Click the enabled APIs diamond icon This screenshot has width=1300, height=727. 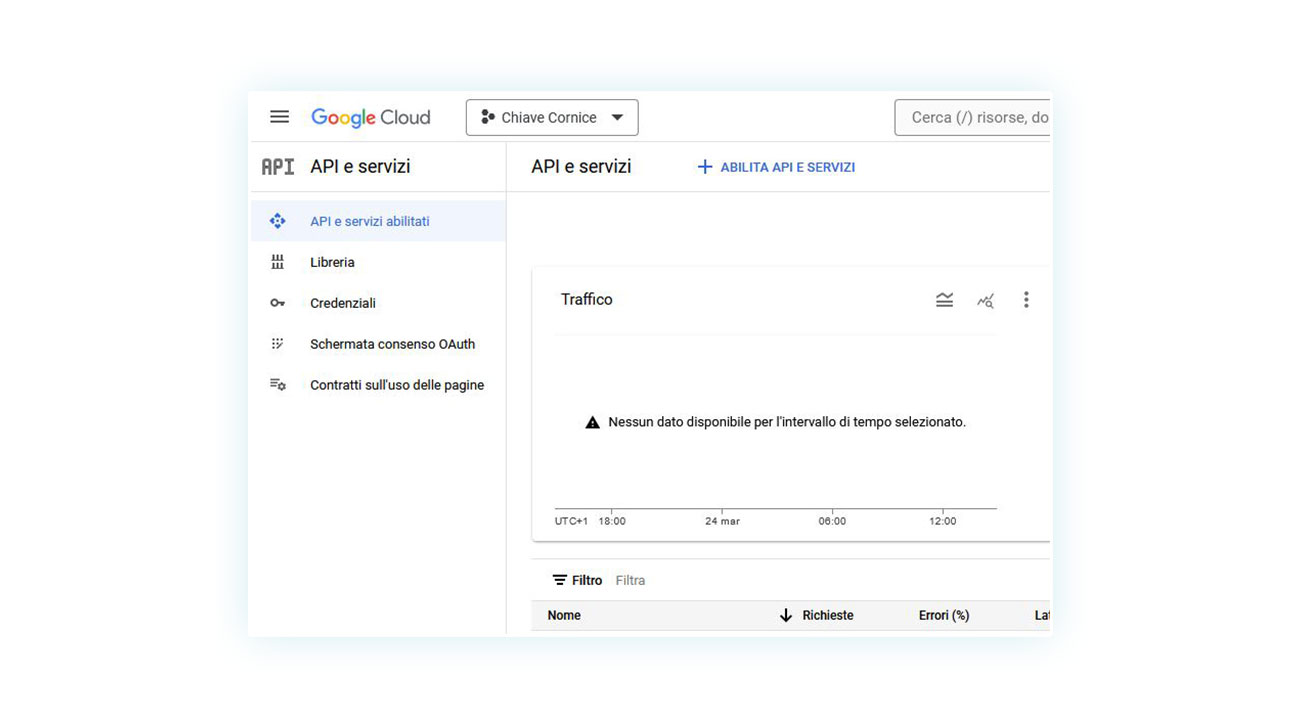coord(277,221)
